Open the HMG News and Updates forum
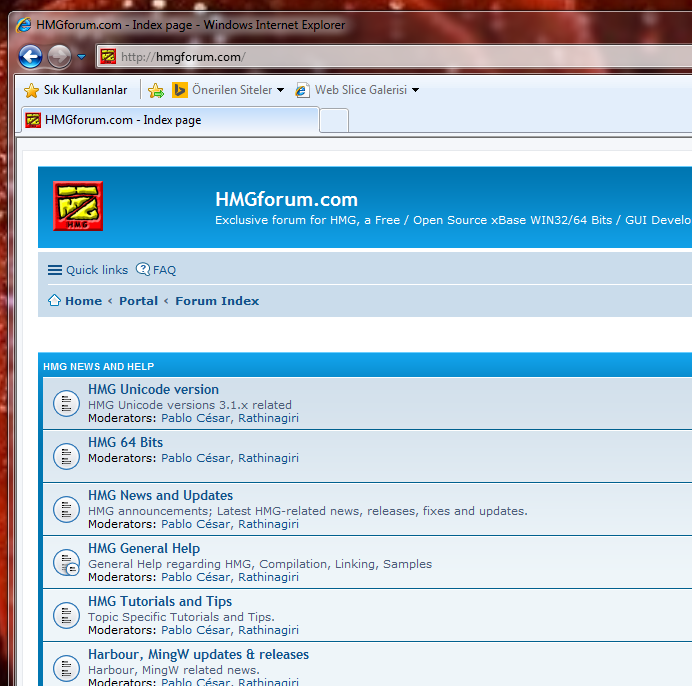Screen dimensions: 692x686 160,495
